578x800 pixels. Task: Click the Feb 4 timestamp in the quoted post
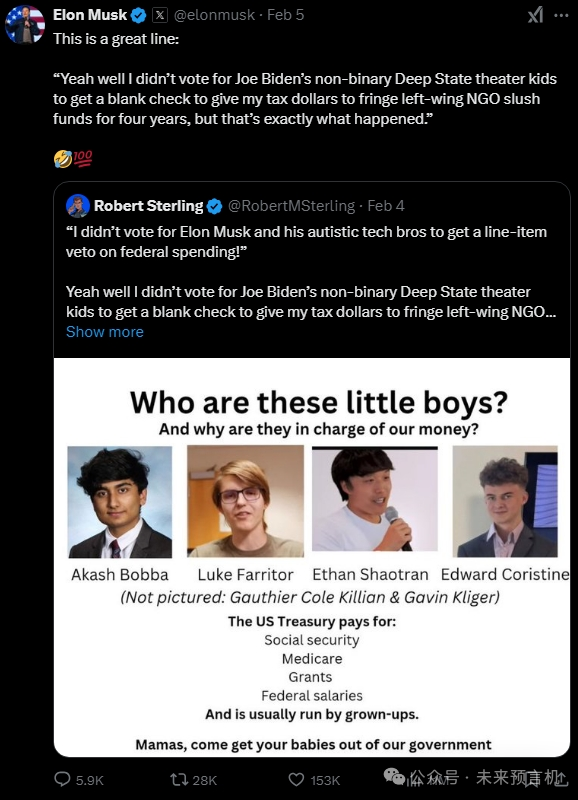click(386, 206)
